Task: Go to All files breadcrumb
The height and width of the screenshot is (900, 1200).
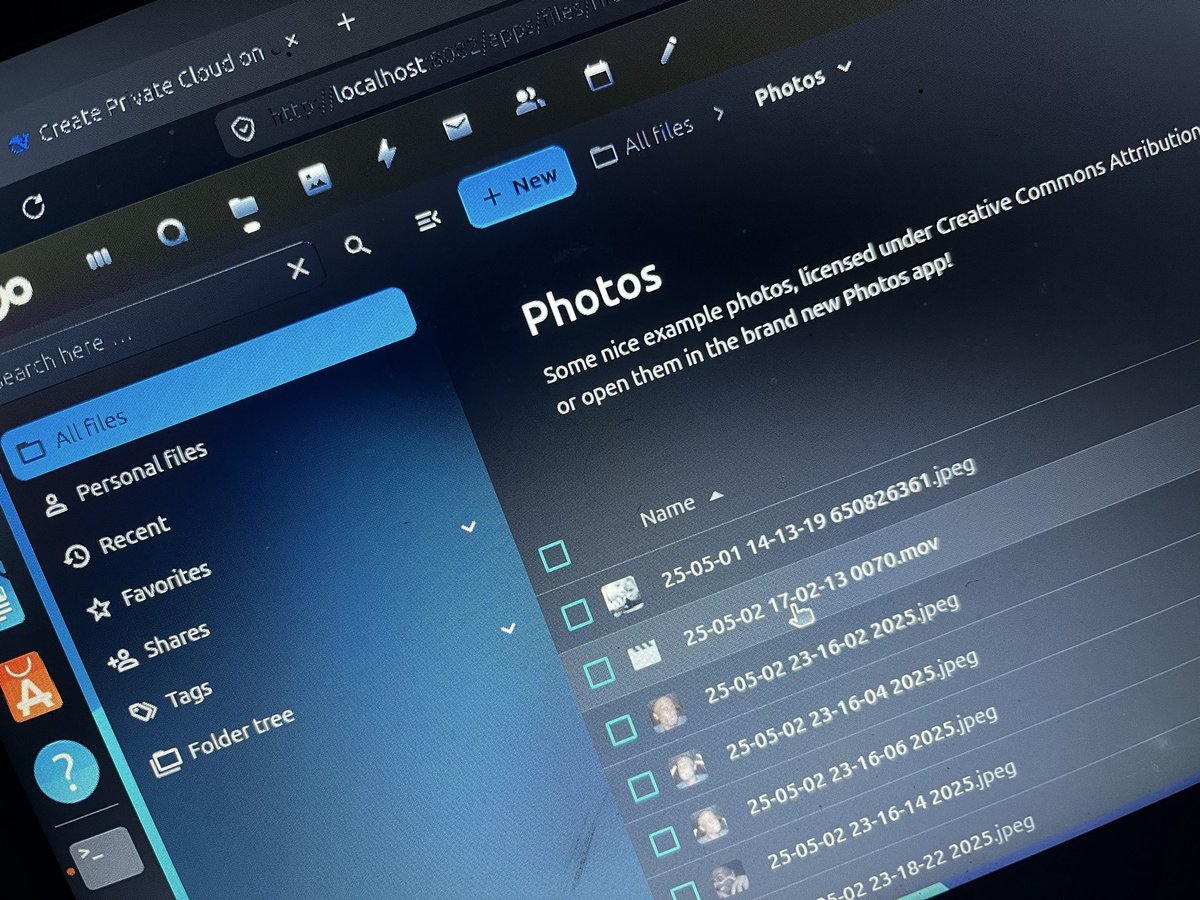Action: pos(642,142)
